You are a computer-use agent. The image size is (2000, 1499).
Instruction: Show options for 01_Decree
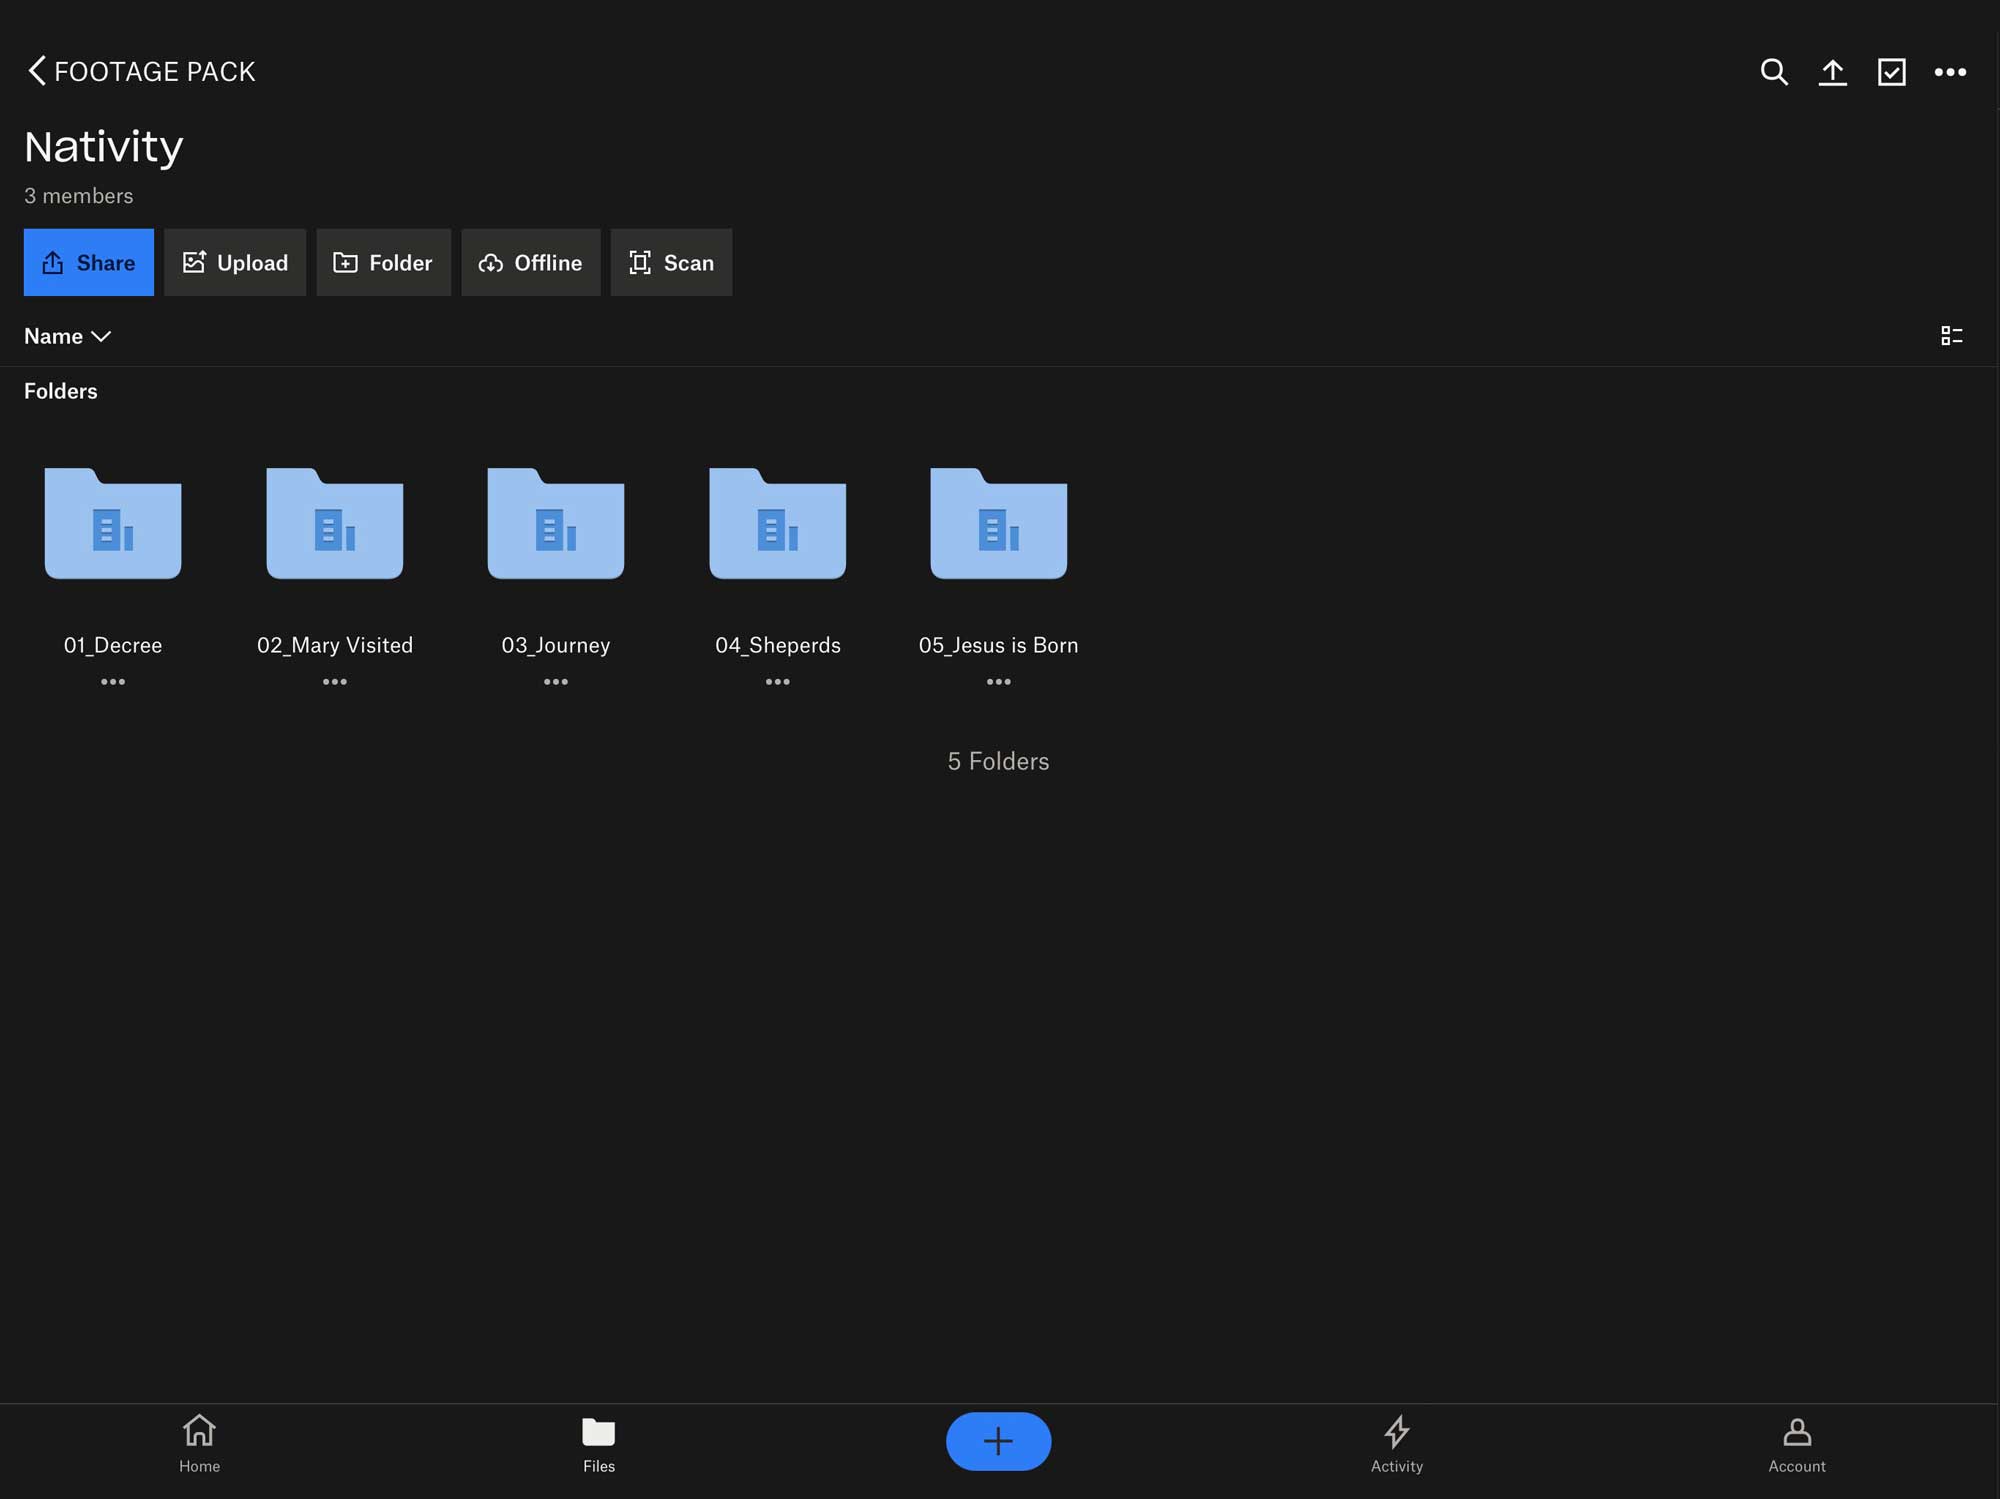(x=113, y=682)
